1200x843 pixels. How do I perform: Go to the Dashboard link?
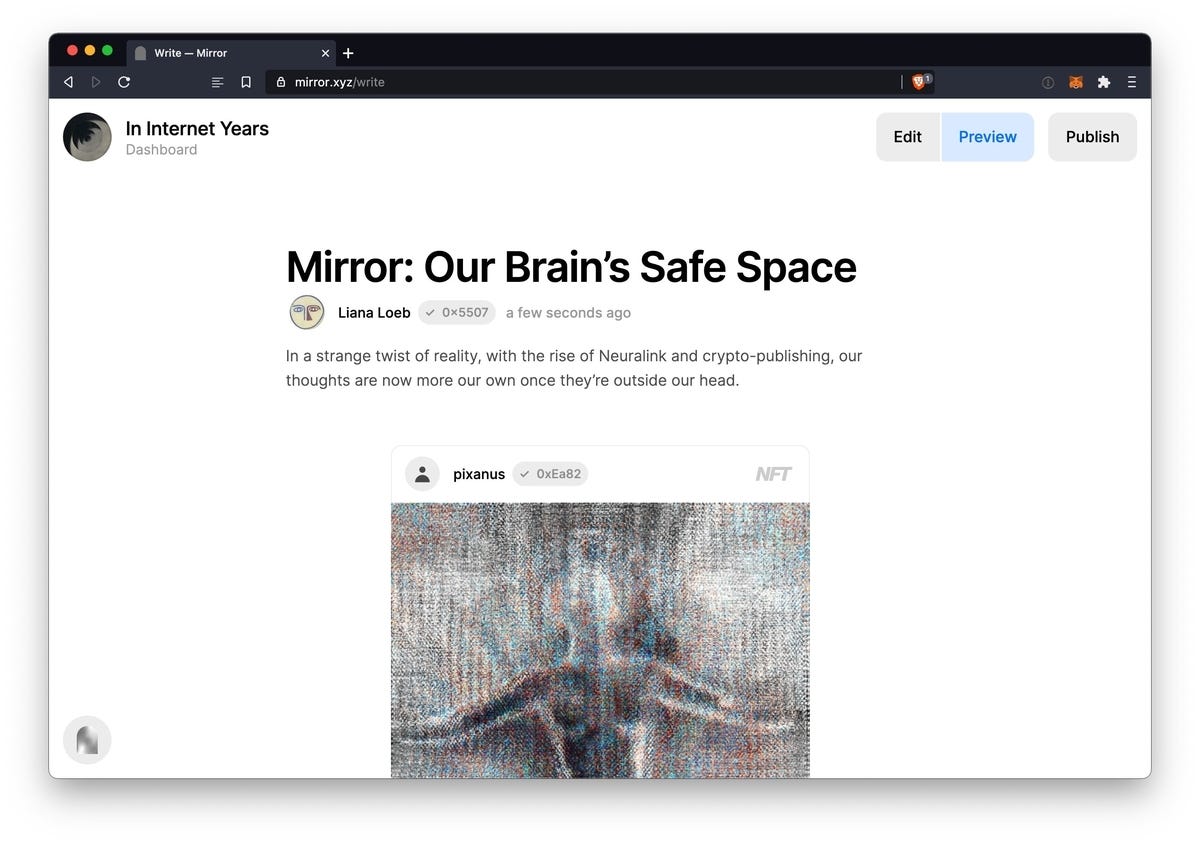click(x=161, y=150)
